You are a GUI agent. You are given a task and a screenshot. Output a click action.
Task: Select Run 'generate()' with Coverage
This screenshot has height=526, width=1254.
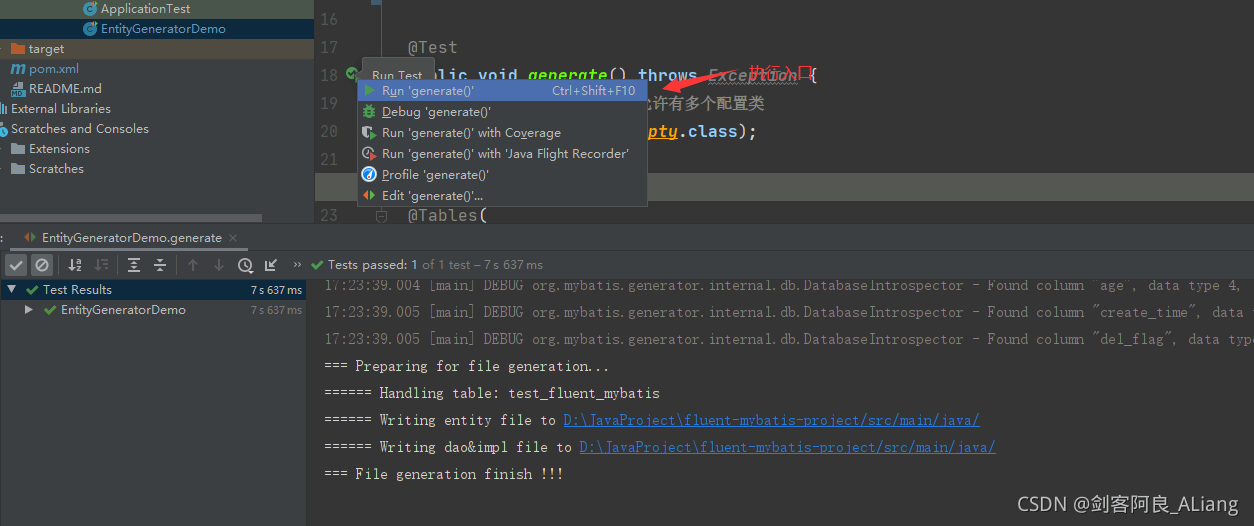coord(502,133)
